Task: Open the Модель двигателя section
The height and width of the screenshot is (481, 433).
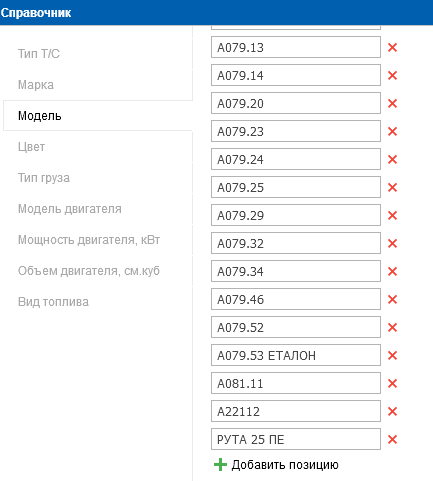Action: click(x=70, y=209)
